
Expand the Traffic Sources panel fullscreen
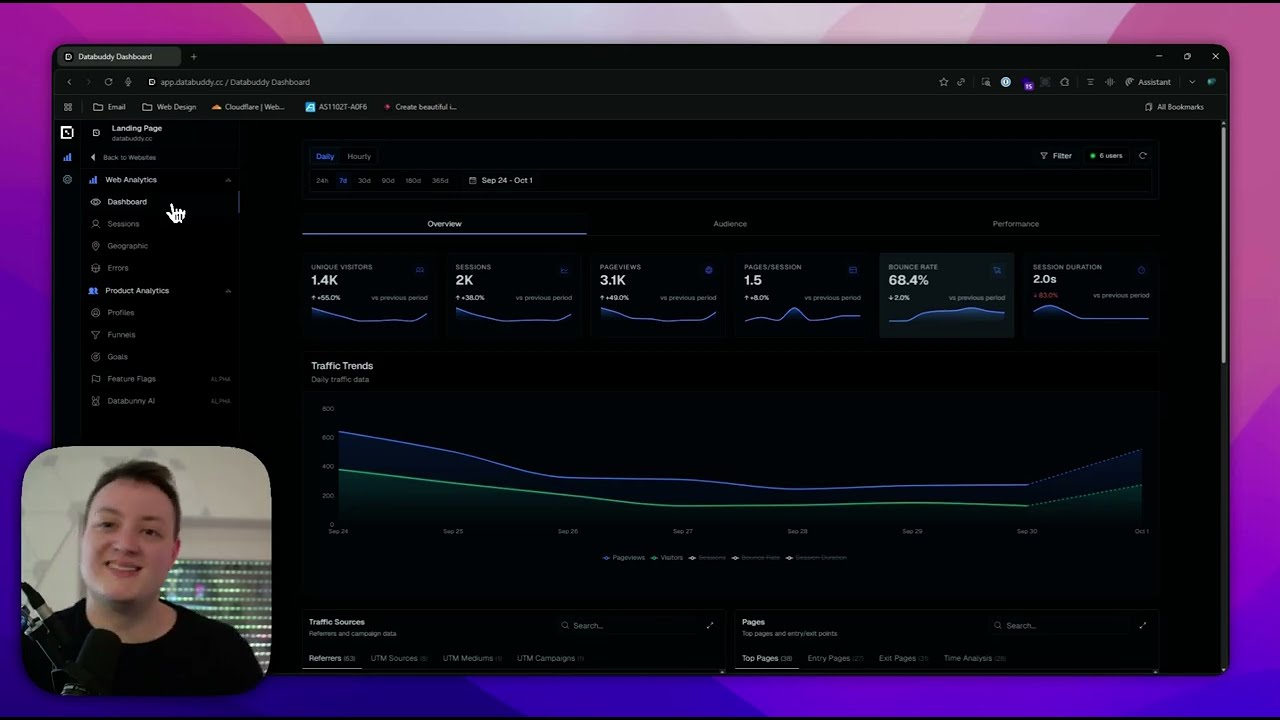pos(710,625)
